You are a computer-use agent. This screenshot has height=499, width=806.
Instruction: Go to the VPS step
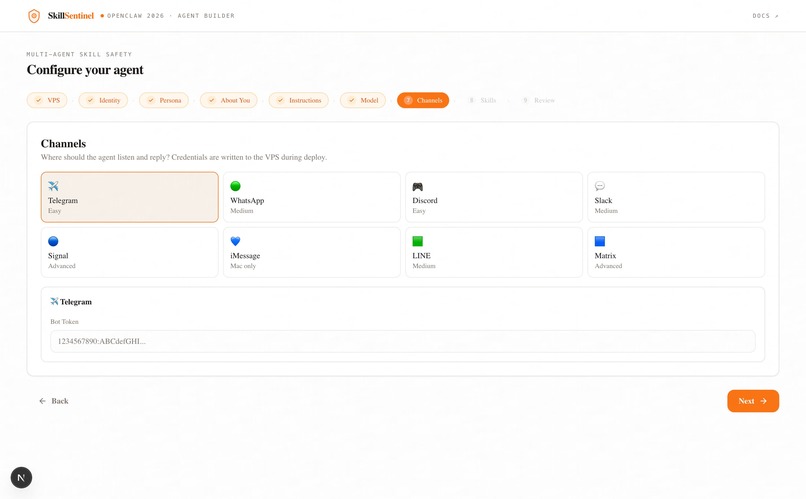(x=47, y=100)
